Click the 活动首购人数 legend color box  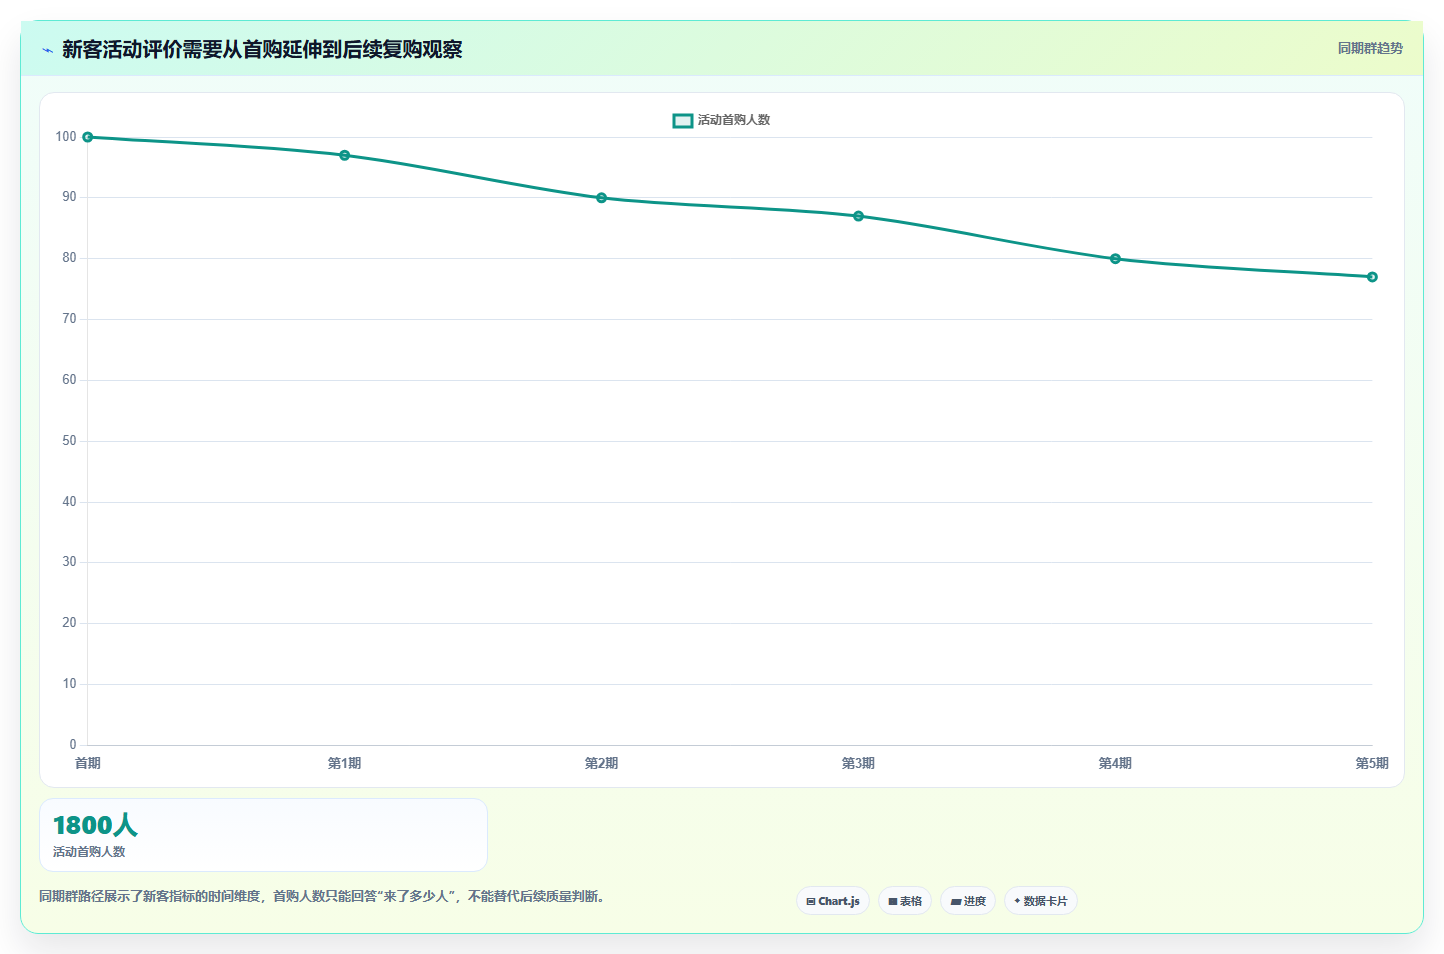pos(683,120)
